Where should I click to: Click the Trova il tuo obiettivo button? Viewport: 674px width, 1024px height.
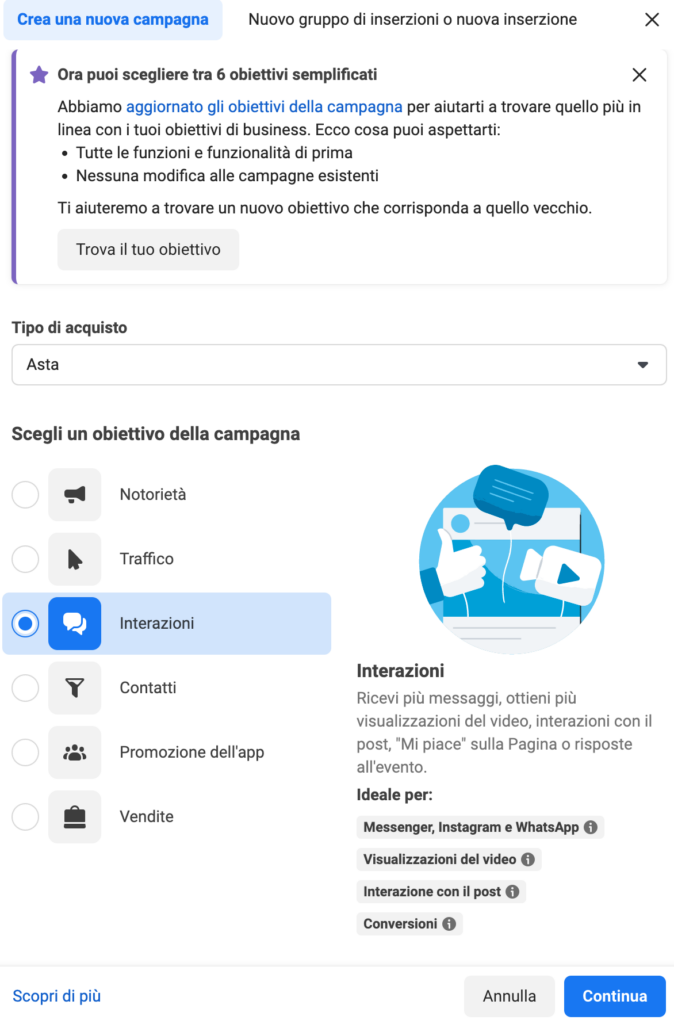tap(148, 249)
